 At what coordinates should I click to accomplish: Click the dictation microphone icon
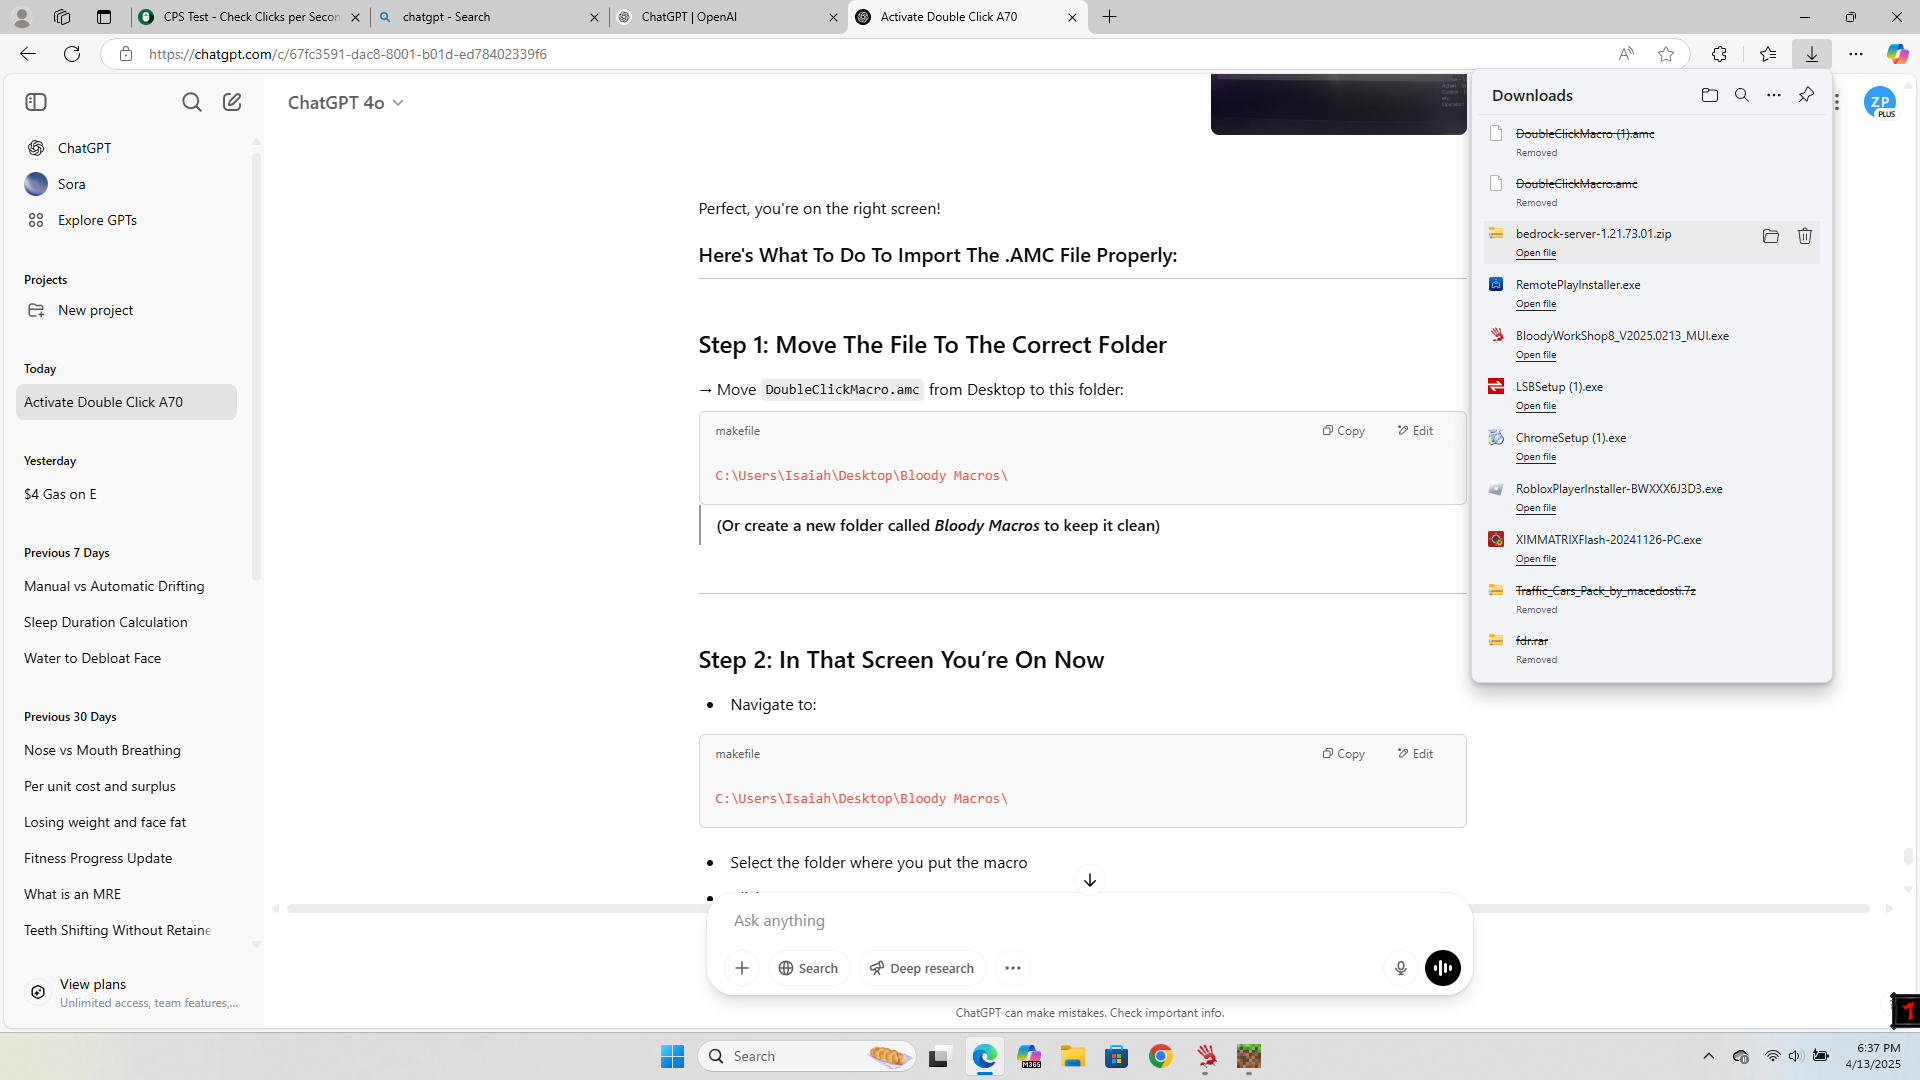tap(1400, 968)
